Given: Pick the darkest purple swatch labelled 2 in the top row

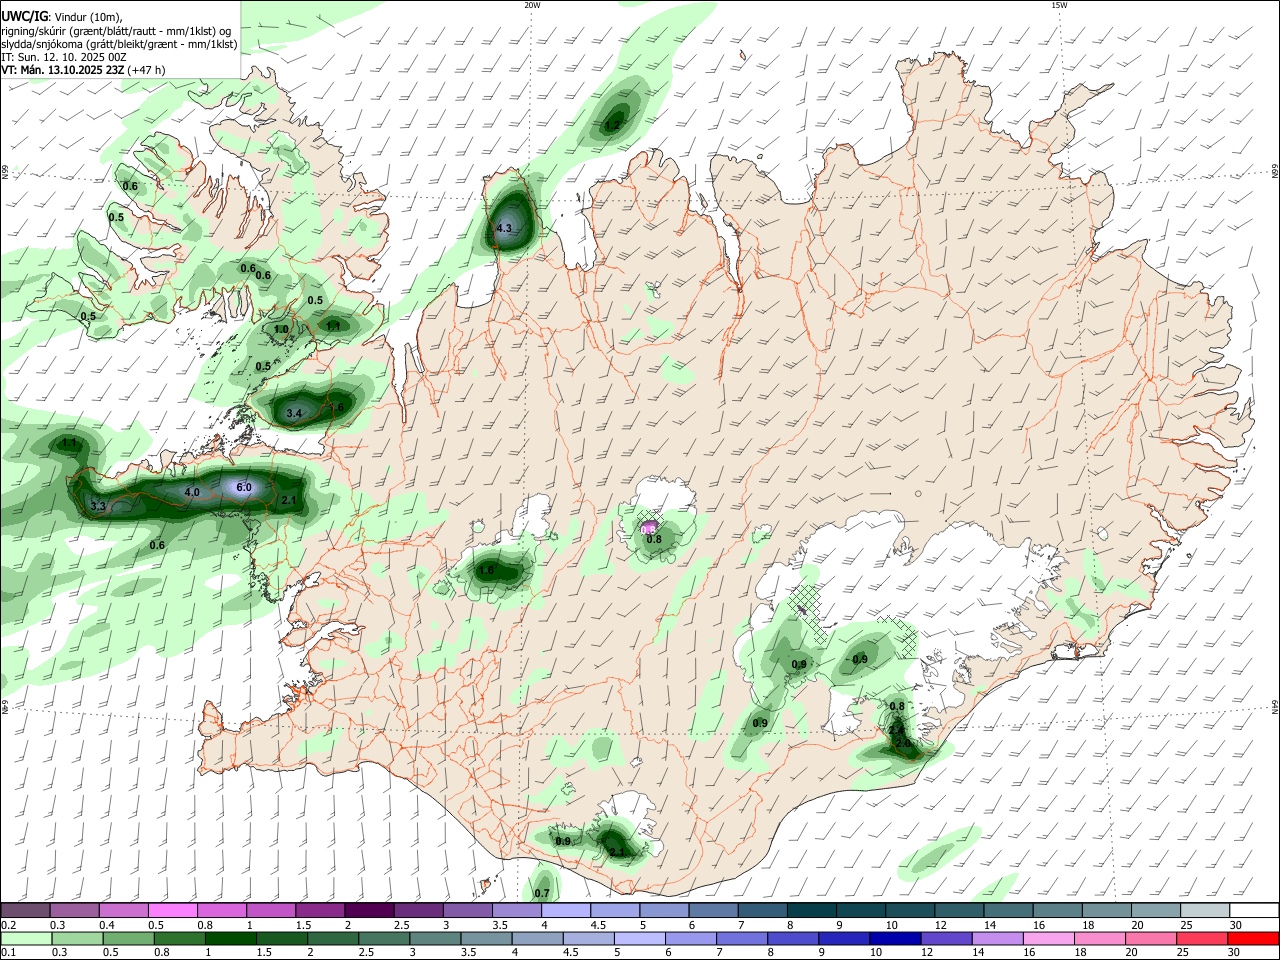Looking at the screenshot, I should pos(368,910).
